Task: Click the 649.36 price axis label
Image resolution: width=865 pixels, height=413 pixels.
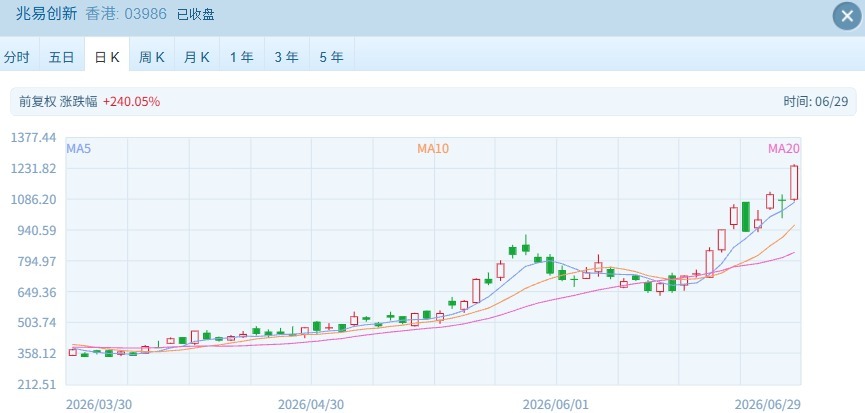Action: click(x=36, y=292)
